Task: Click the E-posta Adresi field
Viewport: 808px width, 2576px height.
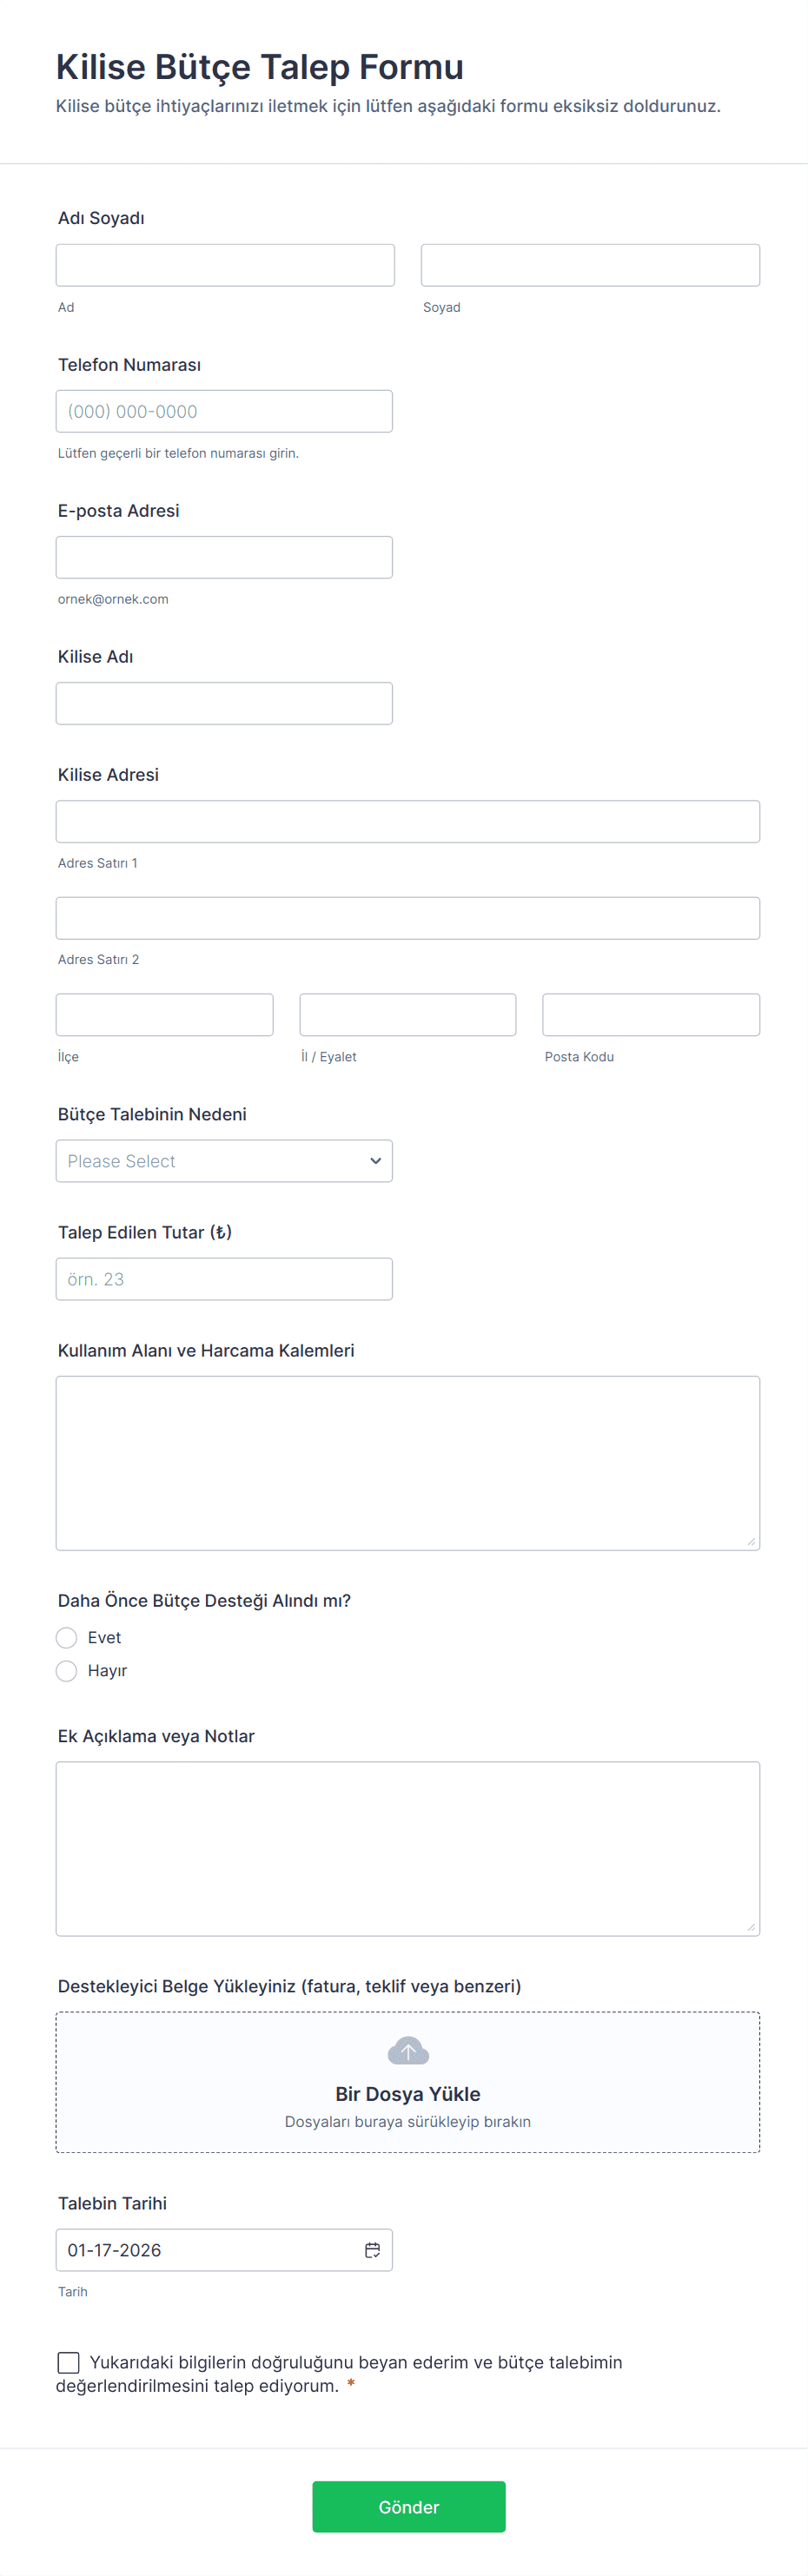Action: (224, 557)
